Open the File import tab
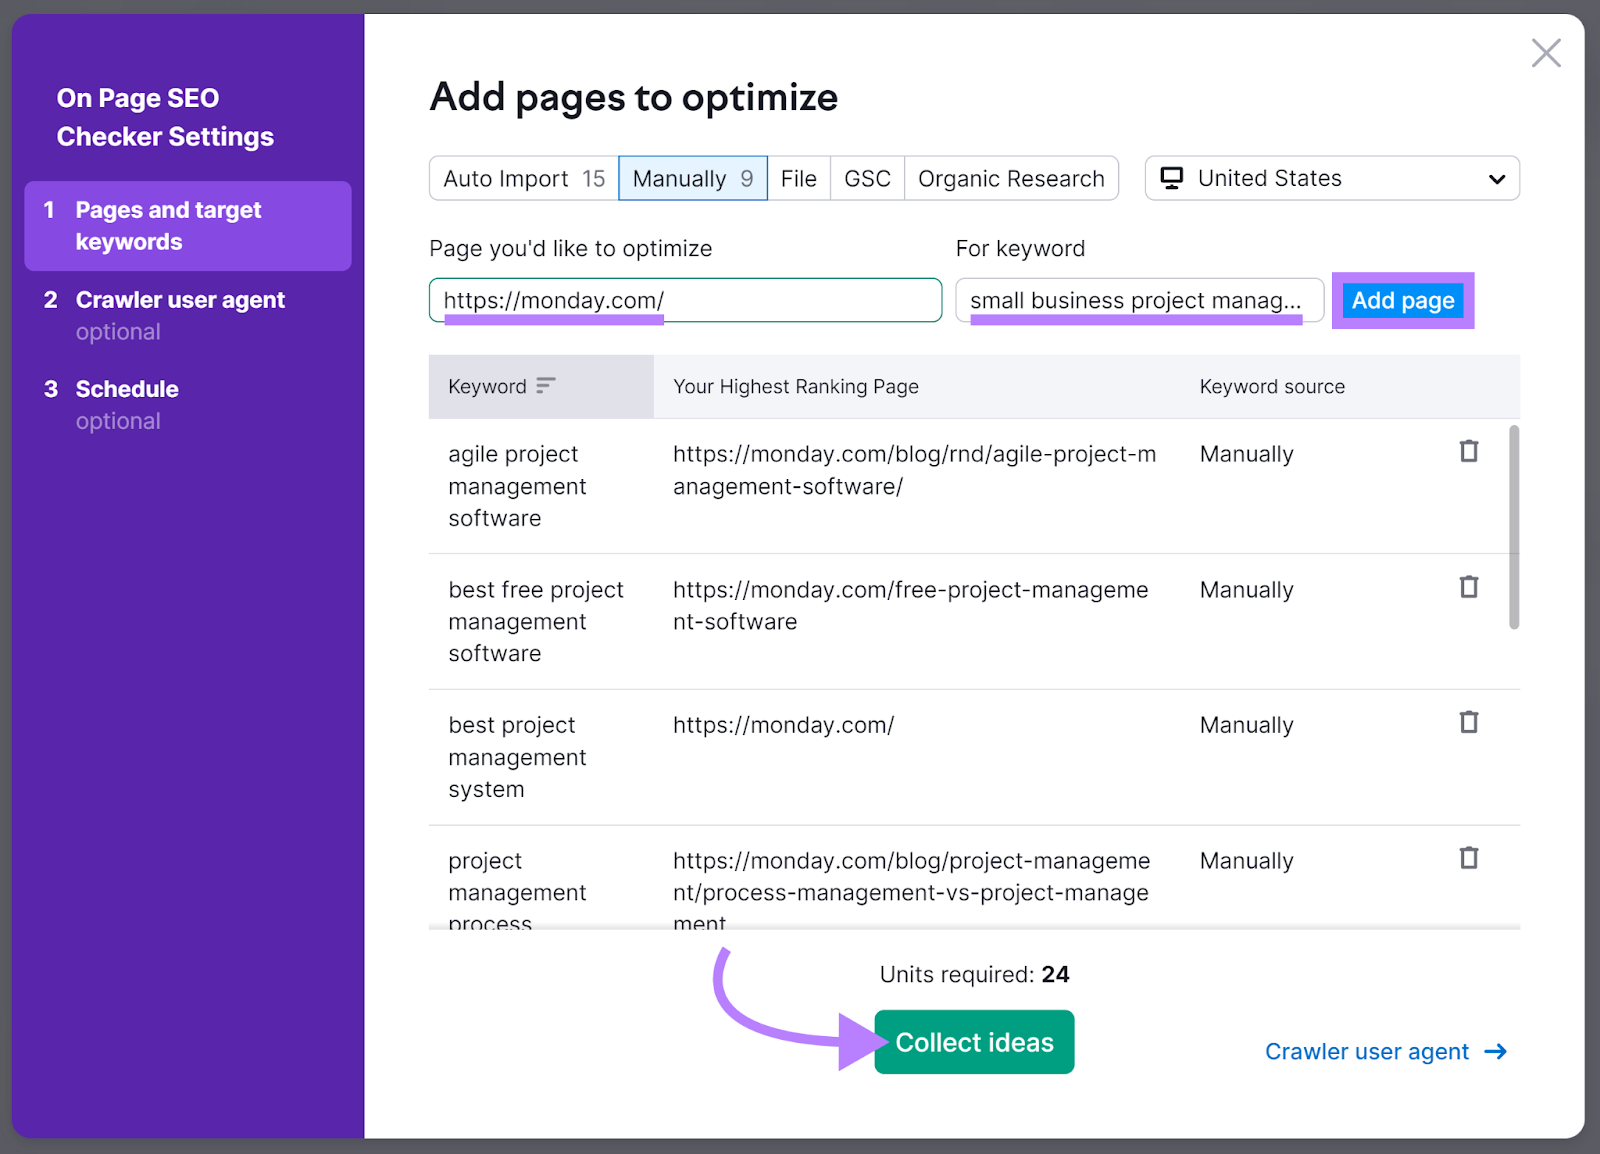 coord(799,179)
